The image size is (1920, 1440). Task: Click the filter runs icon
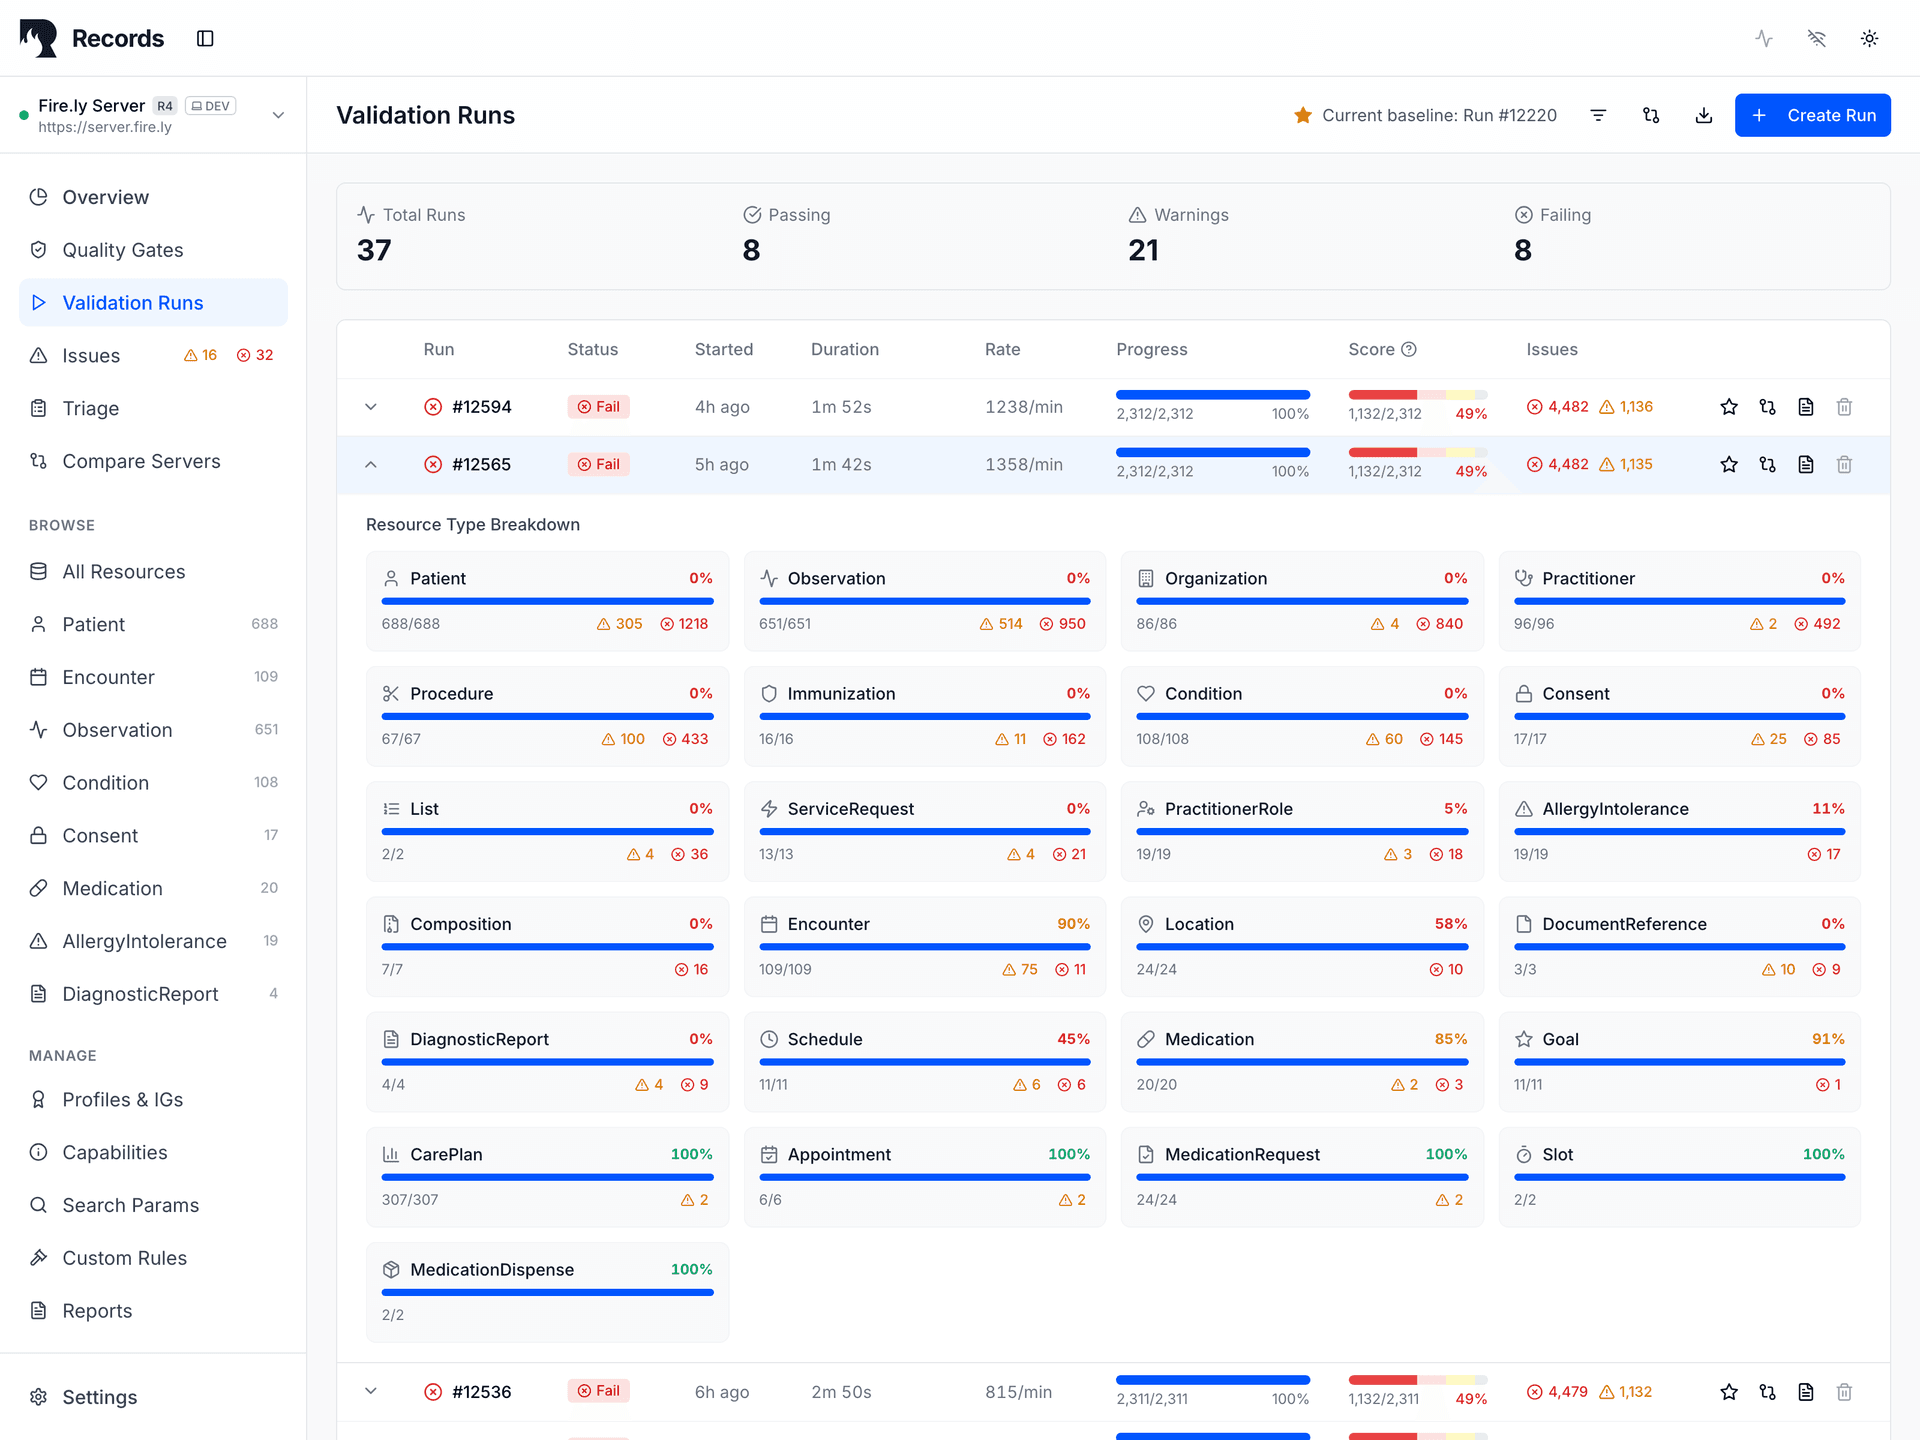[x=1598, y=115]
